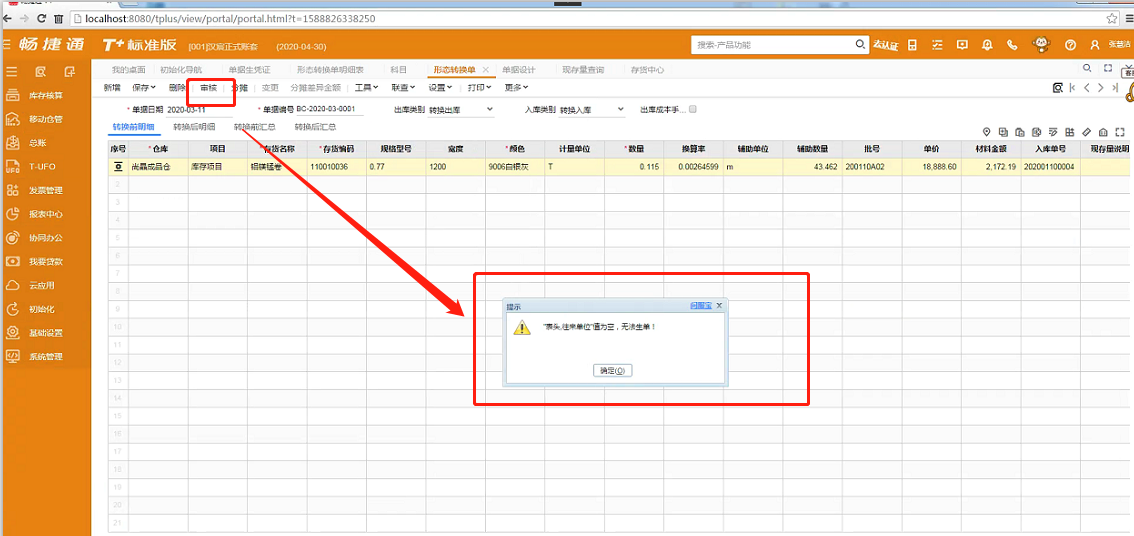Image resolution: width=1134 pixels, height=536 pixels.
Task: Go to previous document record arrow
Action: pos(1086,88)
